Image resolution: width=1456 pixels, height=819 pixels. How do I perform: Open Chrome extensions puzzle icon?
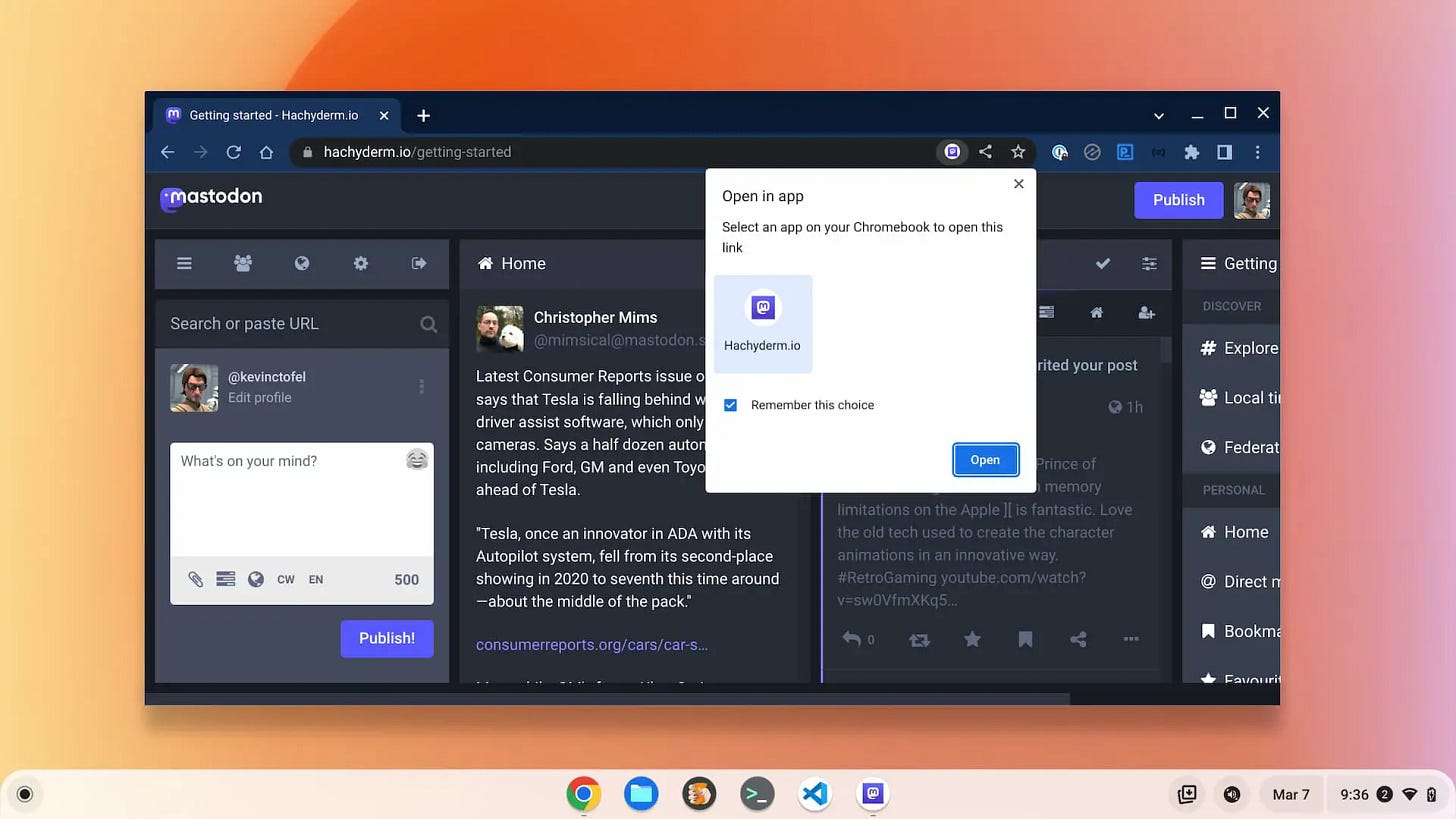pos(1191,152)
